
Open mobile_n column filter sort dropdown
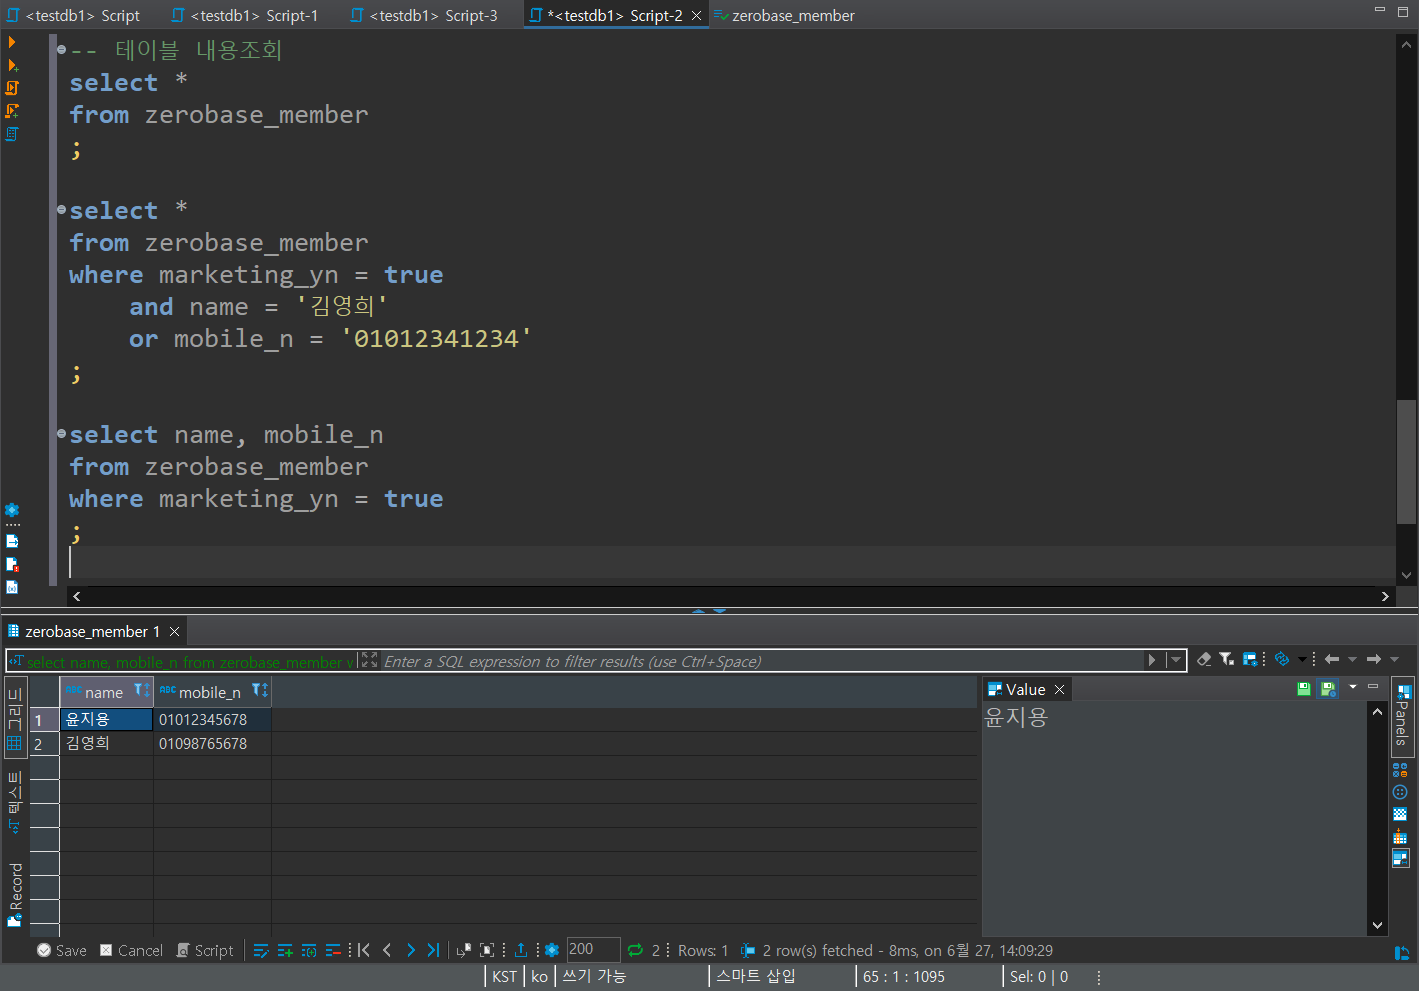259,691
